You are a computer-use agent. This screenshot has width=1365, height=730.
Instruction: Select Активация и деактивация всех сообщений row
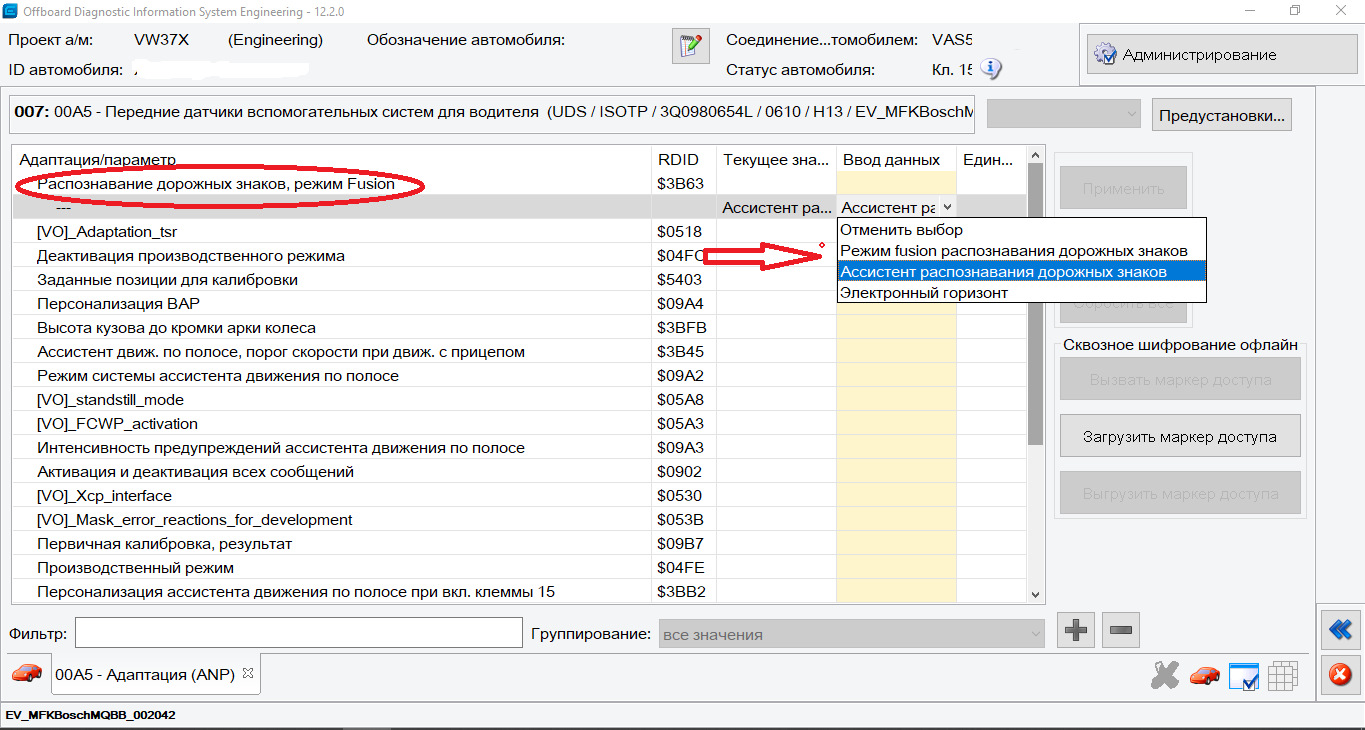click(520, 471)
